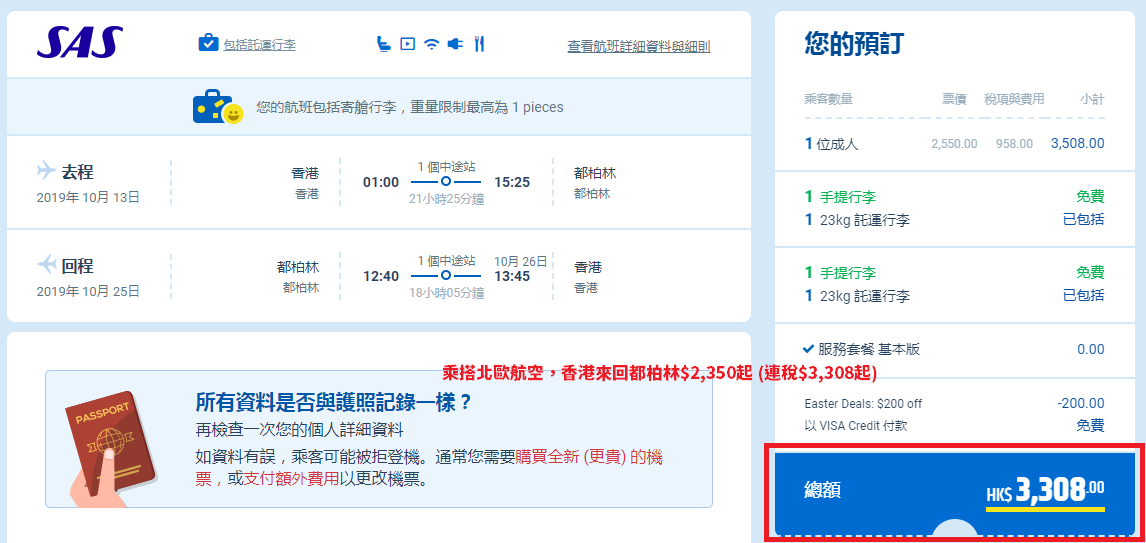Click 以 VISA Credit 付款 row
This screenshot has height=543, width=1146.
point(955,425)
